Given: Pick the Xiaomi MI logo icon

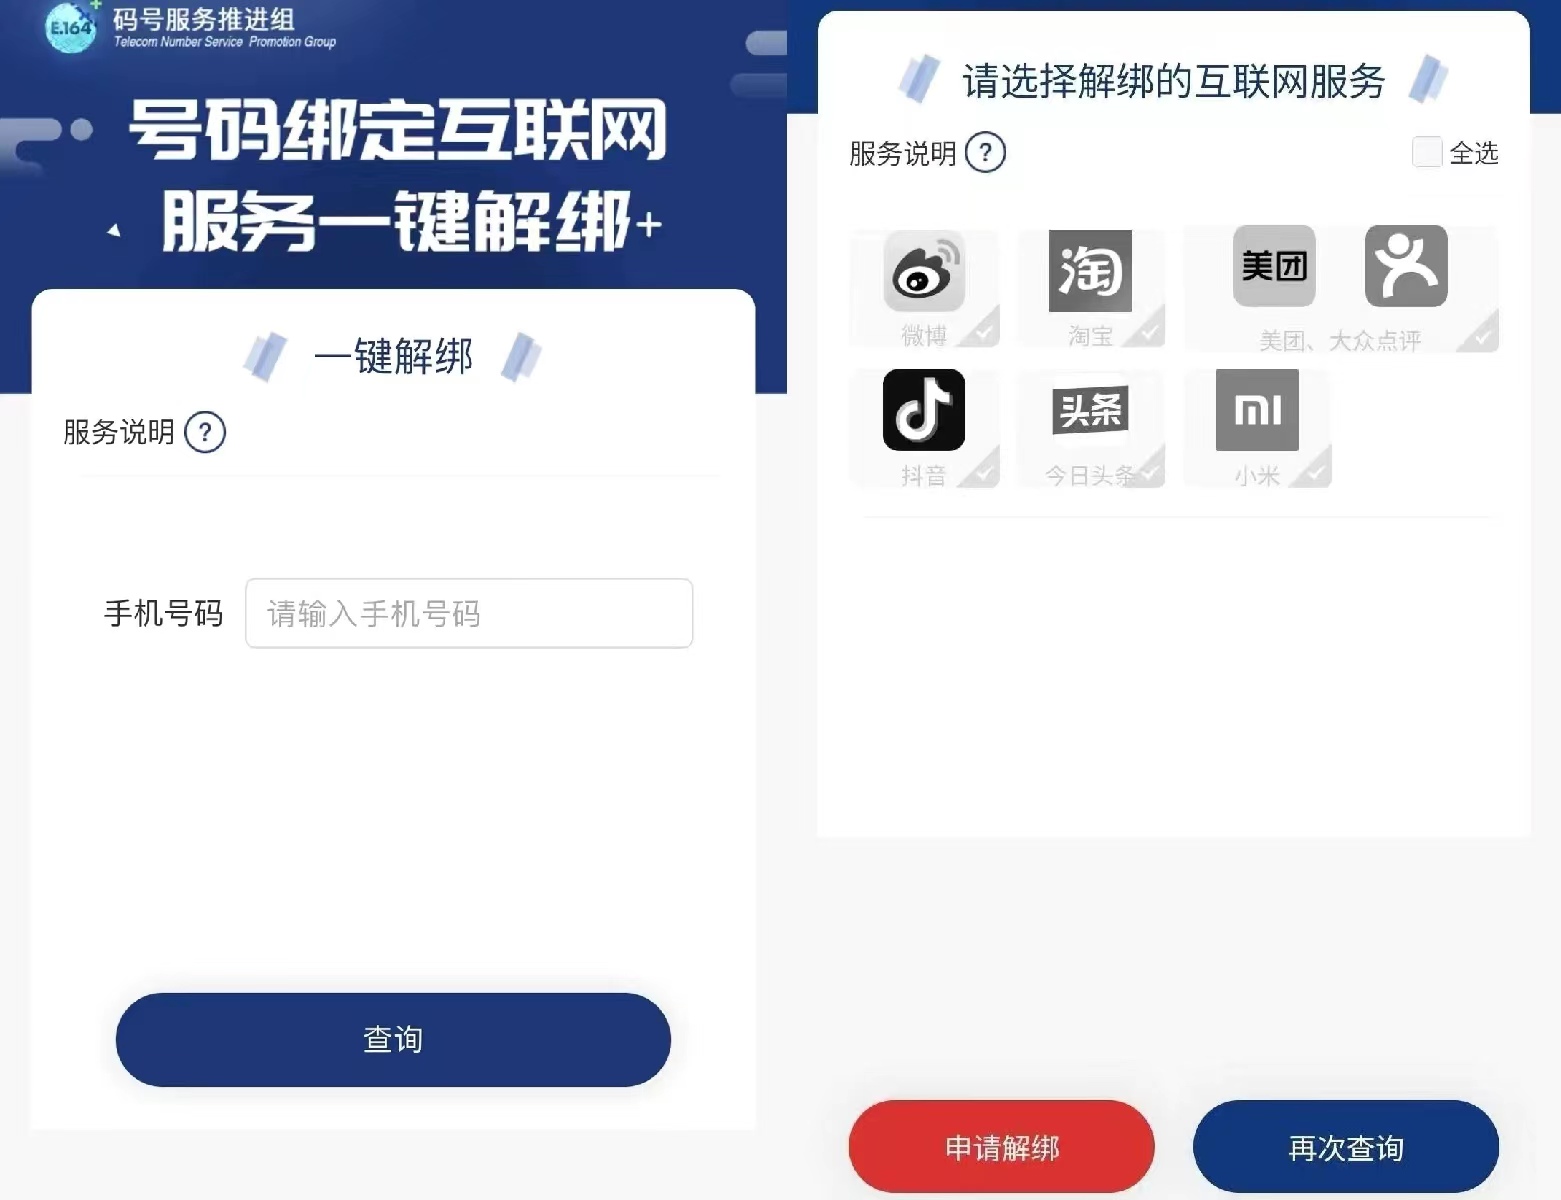Looking at the screenshot, I should (1257, 410).
